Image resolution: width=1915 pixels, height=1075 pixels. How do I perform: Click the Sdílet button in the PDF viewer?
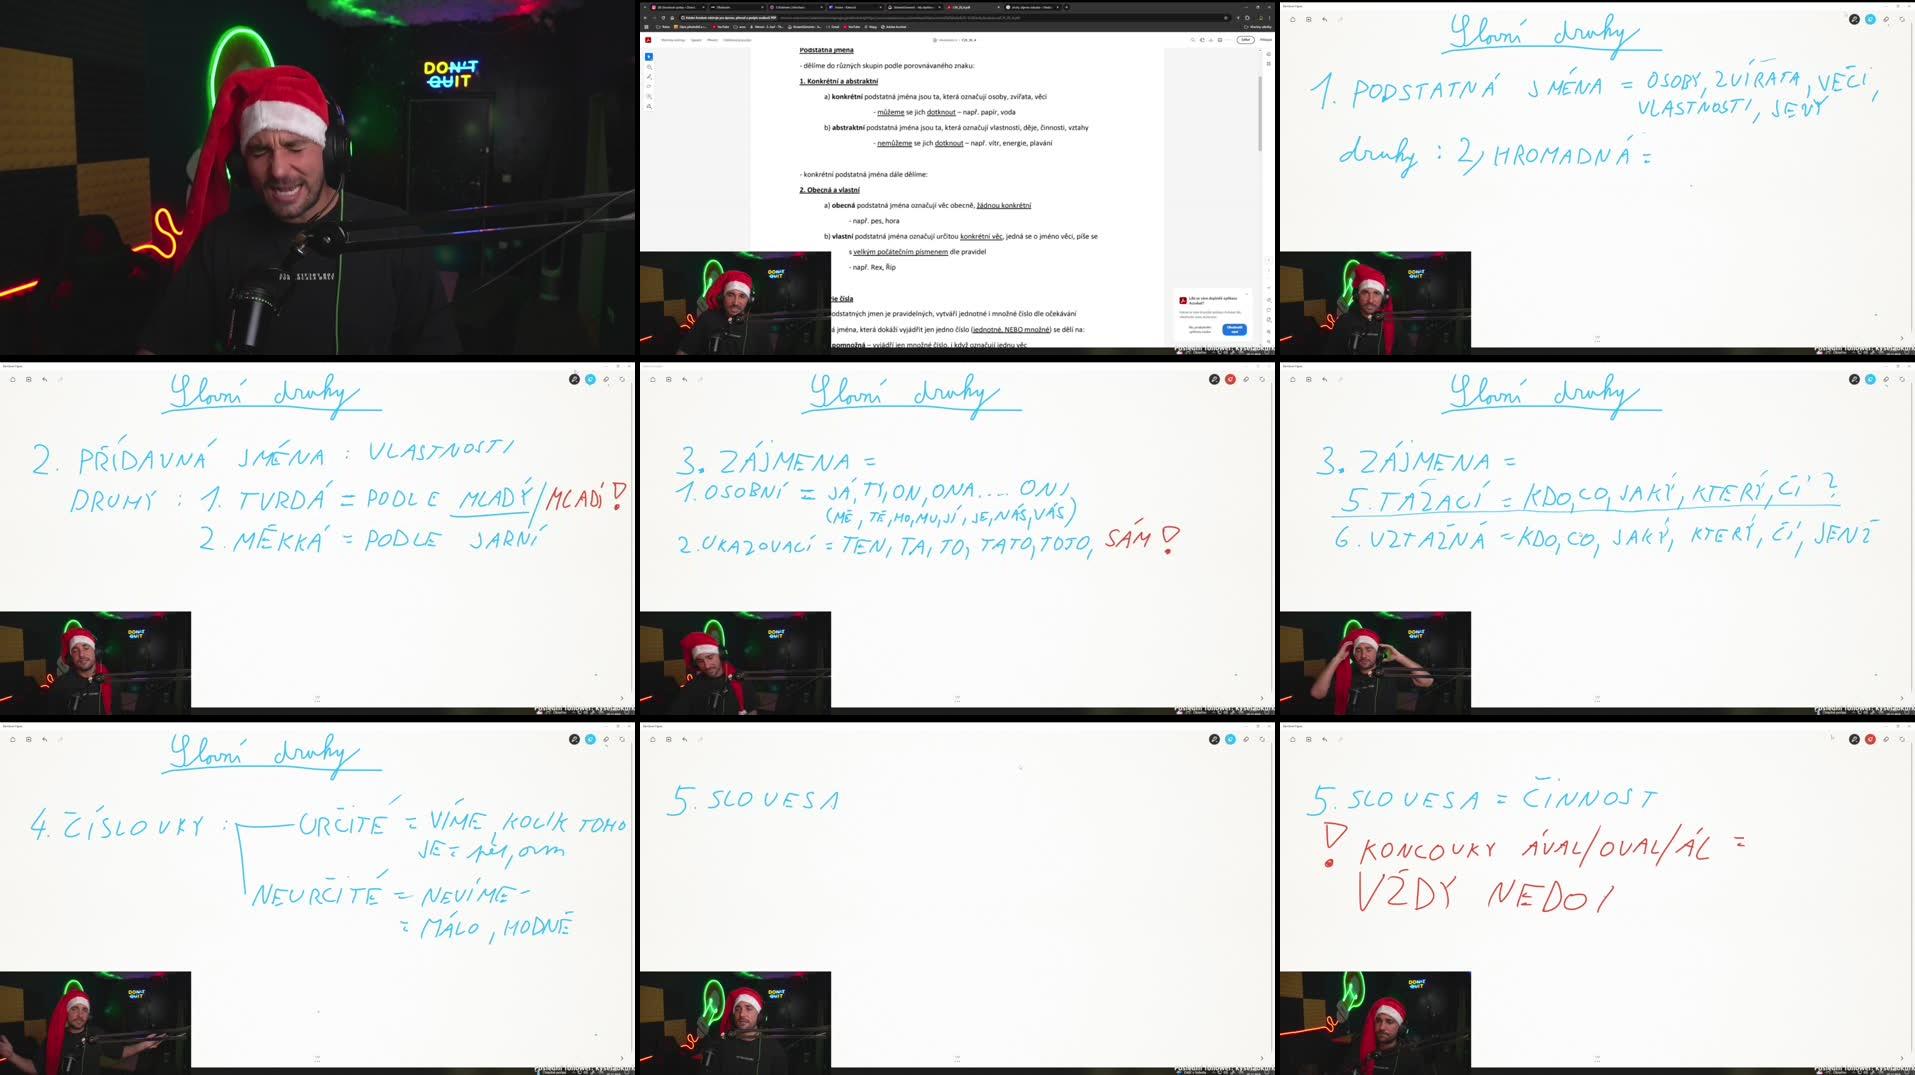(1246, 40)
